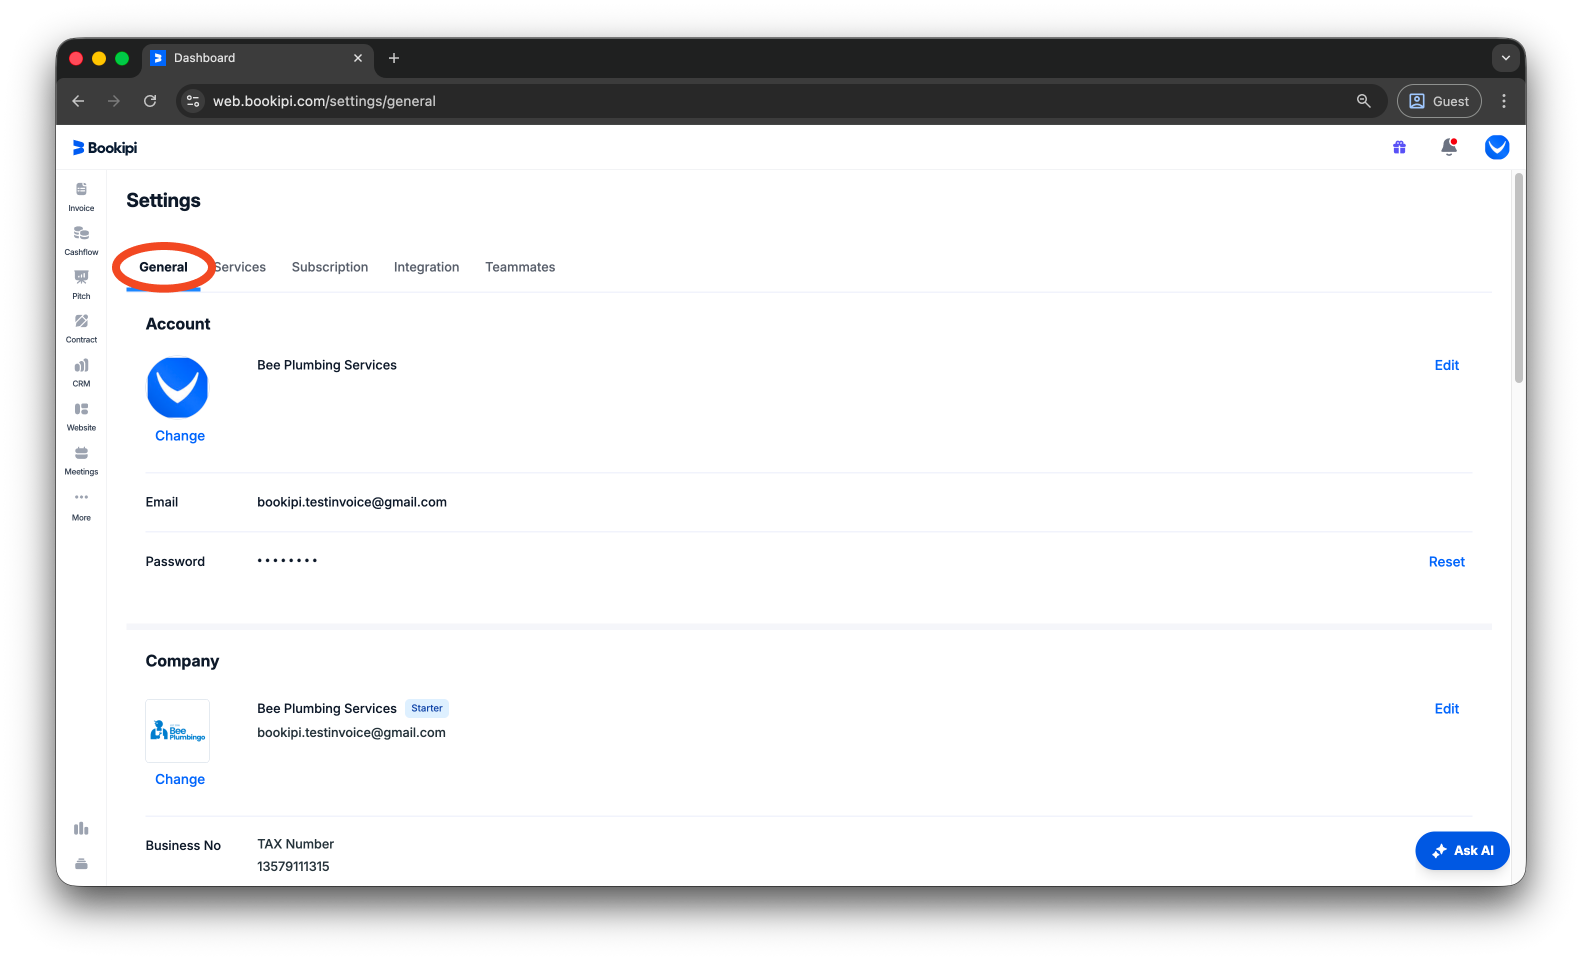Click the Guest profile button
1582x960 pixels.
(x=1439, y=101)
